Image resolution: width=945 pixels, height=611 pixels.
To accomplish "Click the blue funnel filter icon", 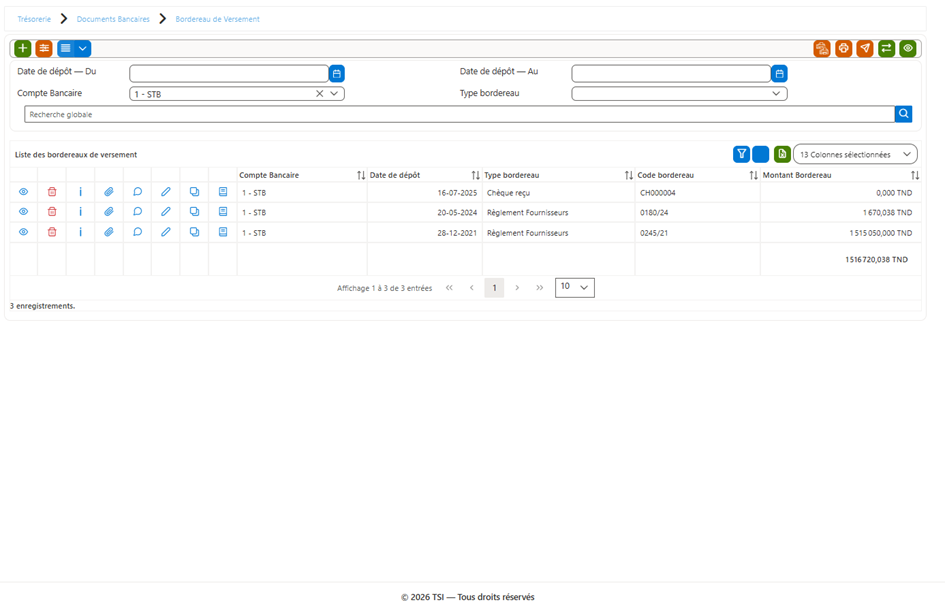I will [x=741, y=154].
